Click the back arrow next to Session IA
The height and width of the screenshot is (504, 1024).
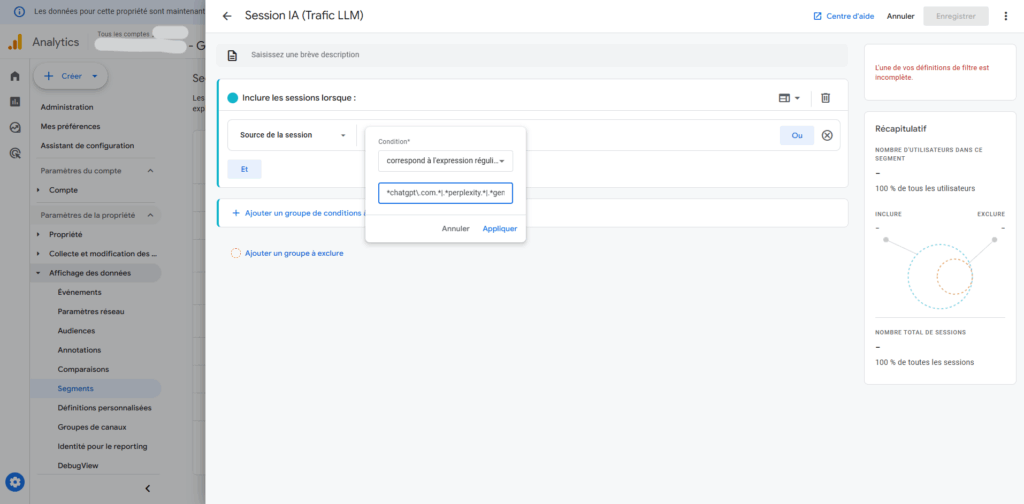click(x=227, y=16)
